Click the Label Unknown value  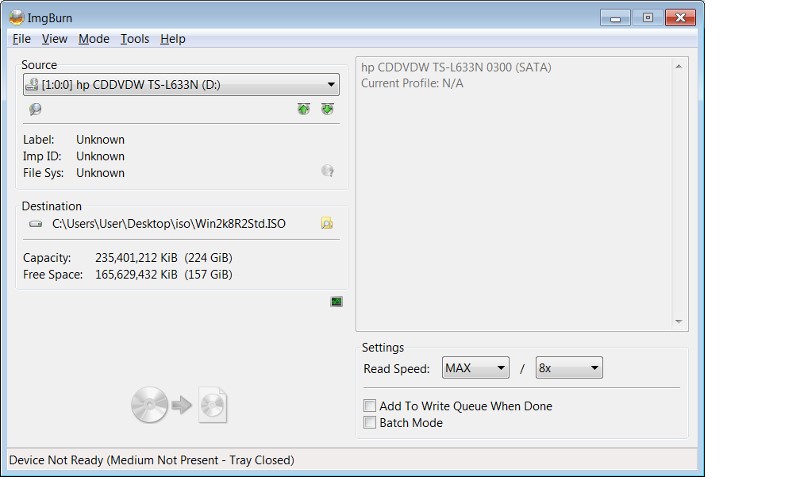101,140
